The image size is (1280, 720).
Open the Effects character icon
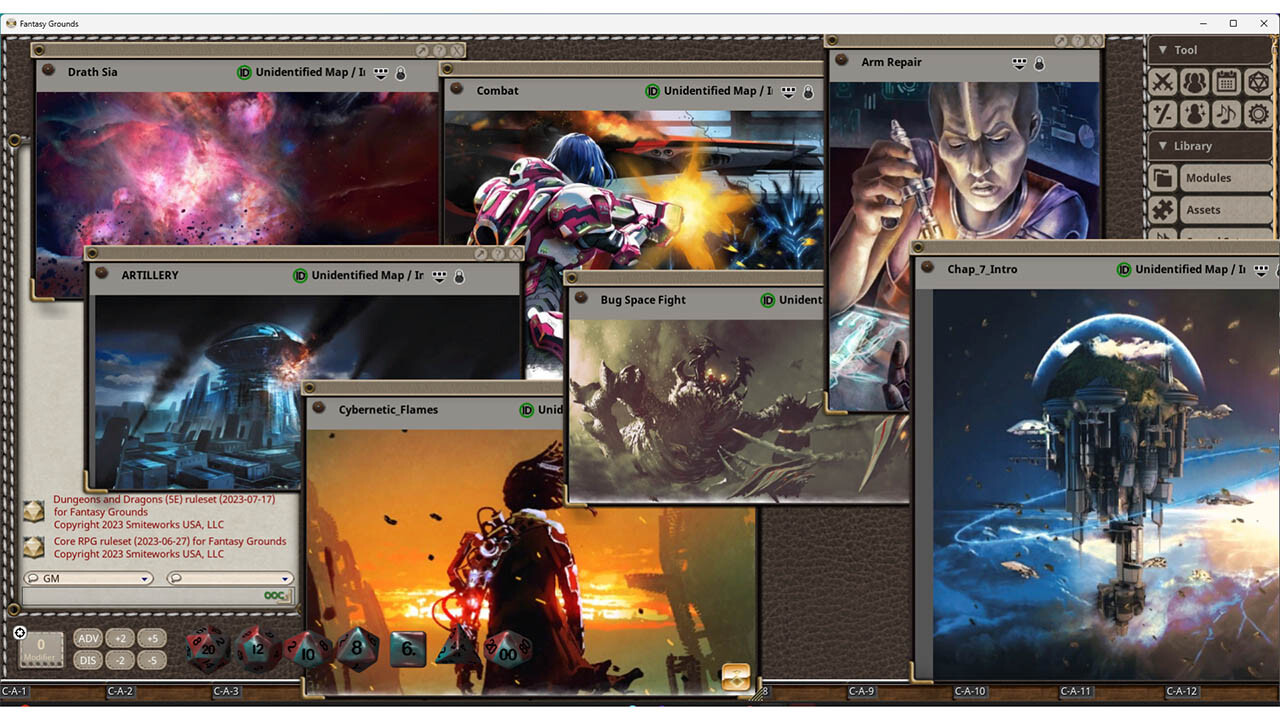[1195, 114]
